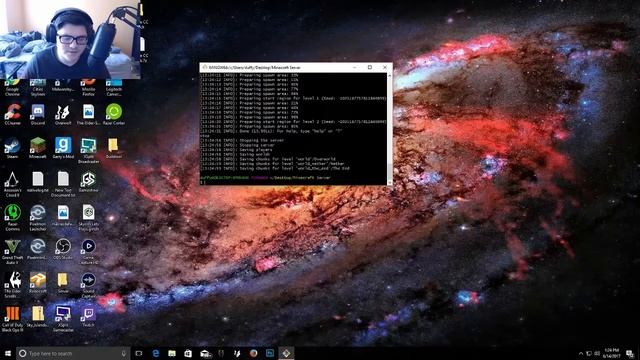The height and width of the screenshot is (360, 640).
Task: Select Call of Duty Black Ops III icon
Action: pyautogui.click(x=12, y=319)
